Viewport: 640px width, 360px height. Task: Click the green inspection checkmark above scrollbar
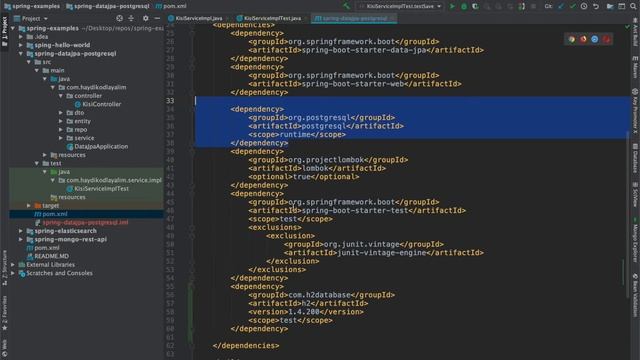(628, 27)
